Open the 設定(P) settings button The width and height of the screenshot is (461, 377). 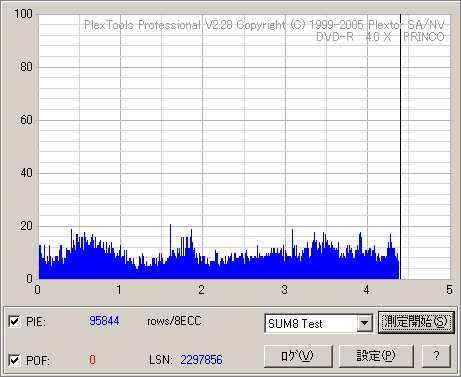click(x=376, y=356)
